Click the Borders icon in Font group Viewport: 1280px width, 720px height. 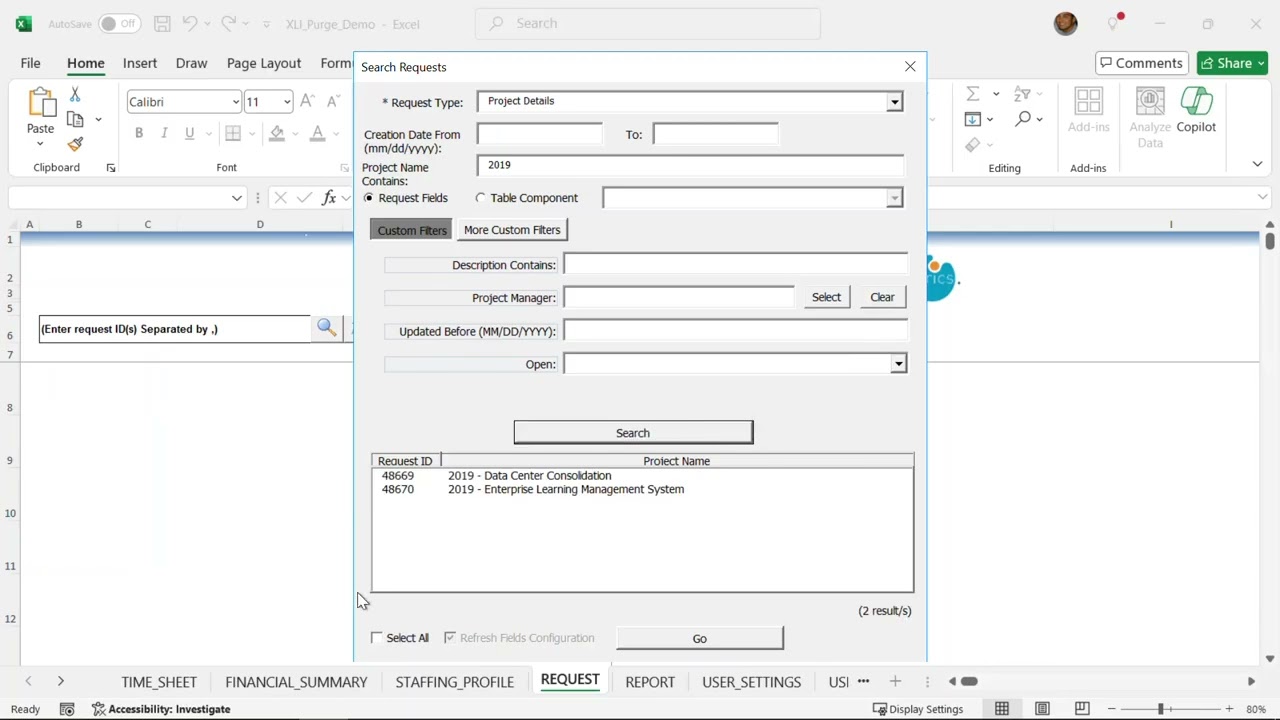tap(233, 133)
